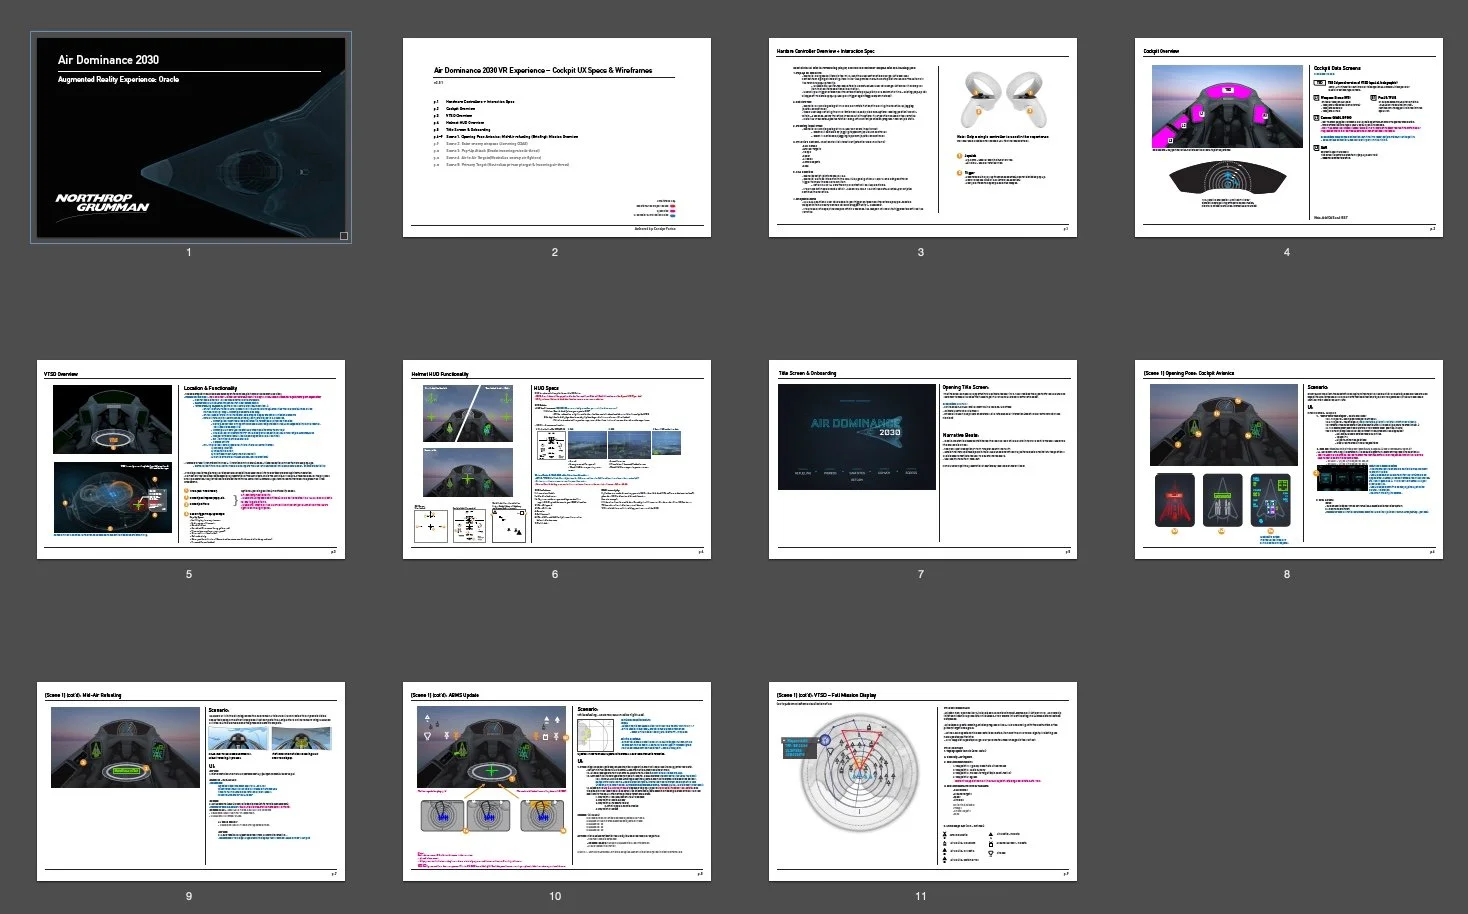Click 'Augmented Reality Experience: Oracle' subtitle text

pos(118,79)
